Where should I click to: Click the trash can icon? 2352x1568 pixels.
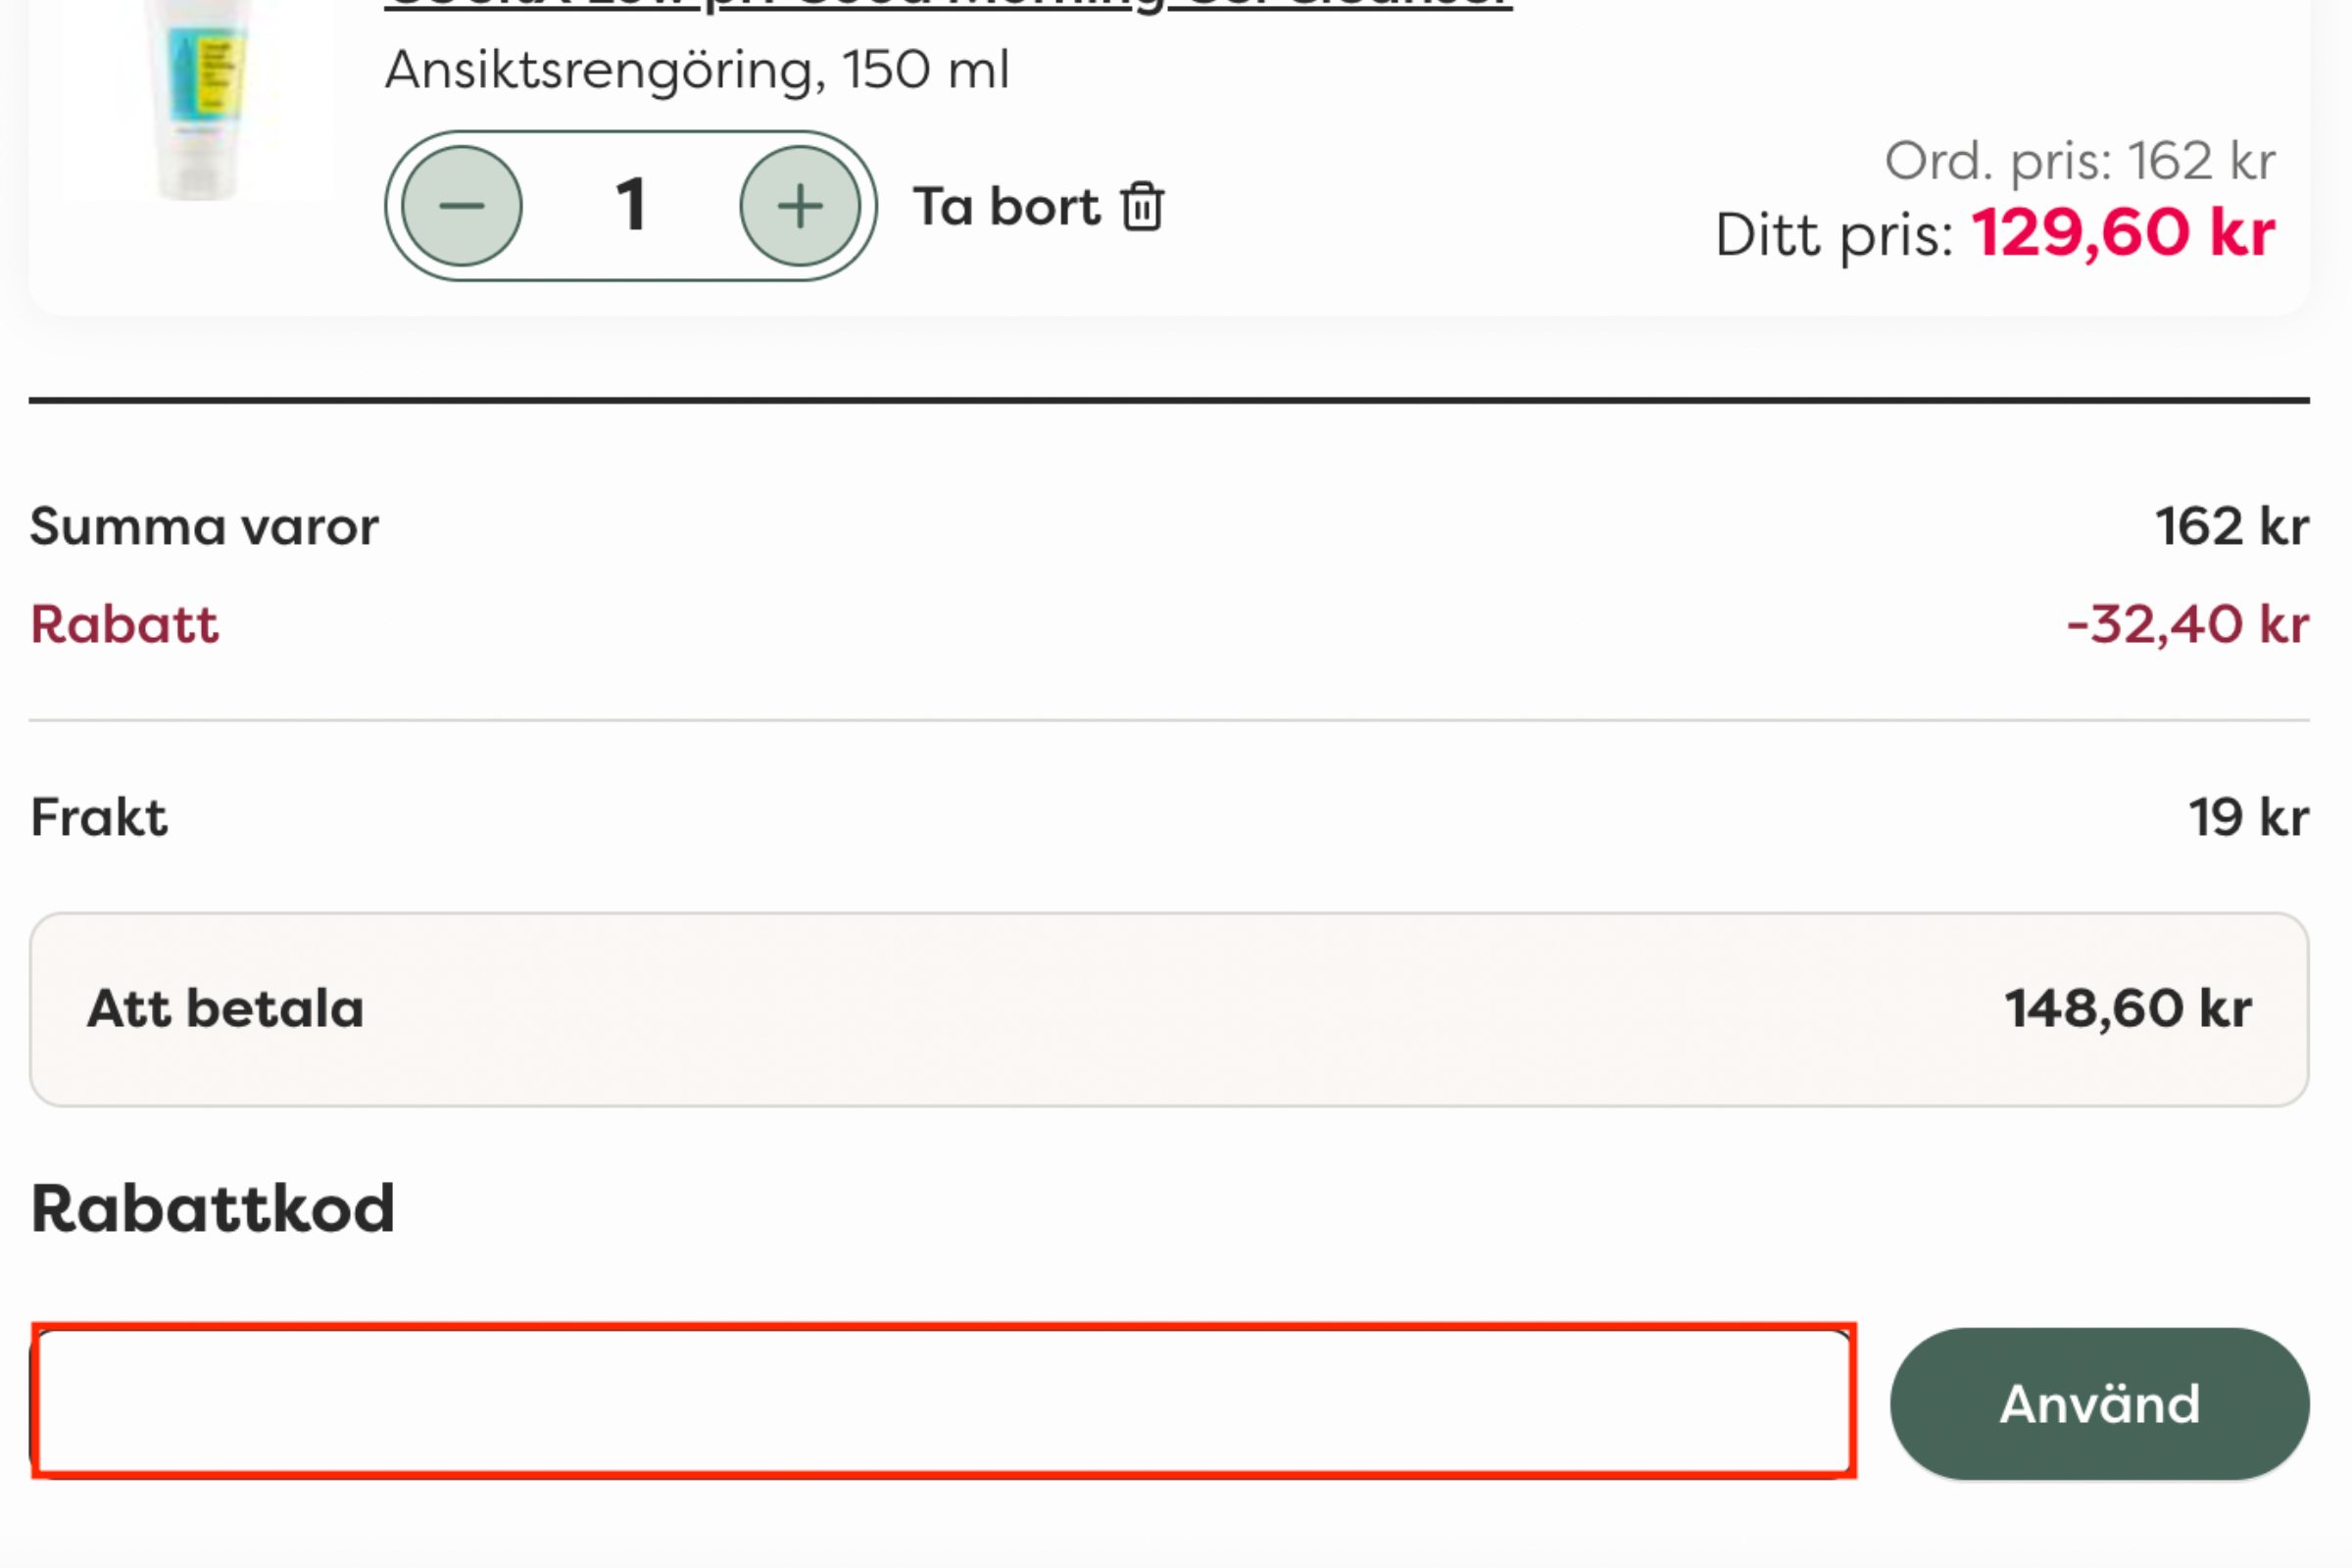[1142, 207]
